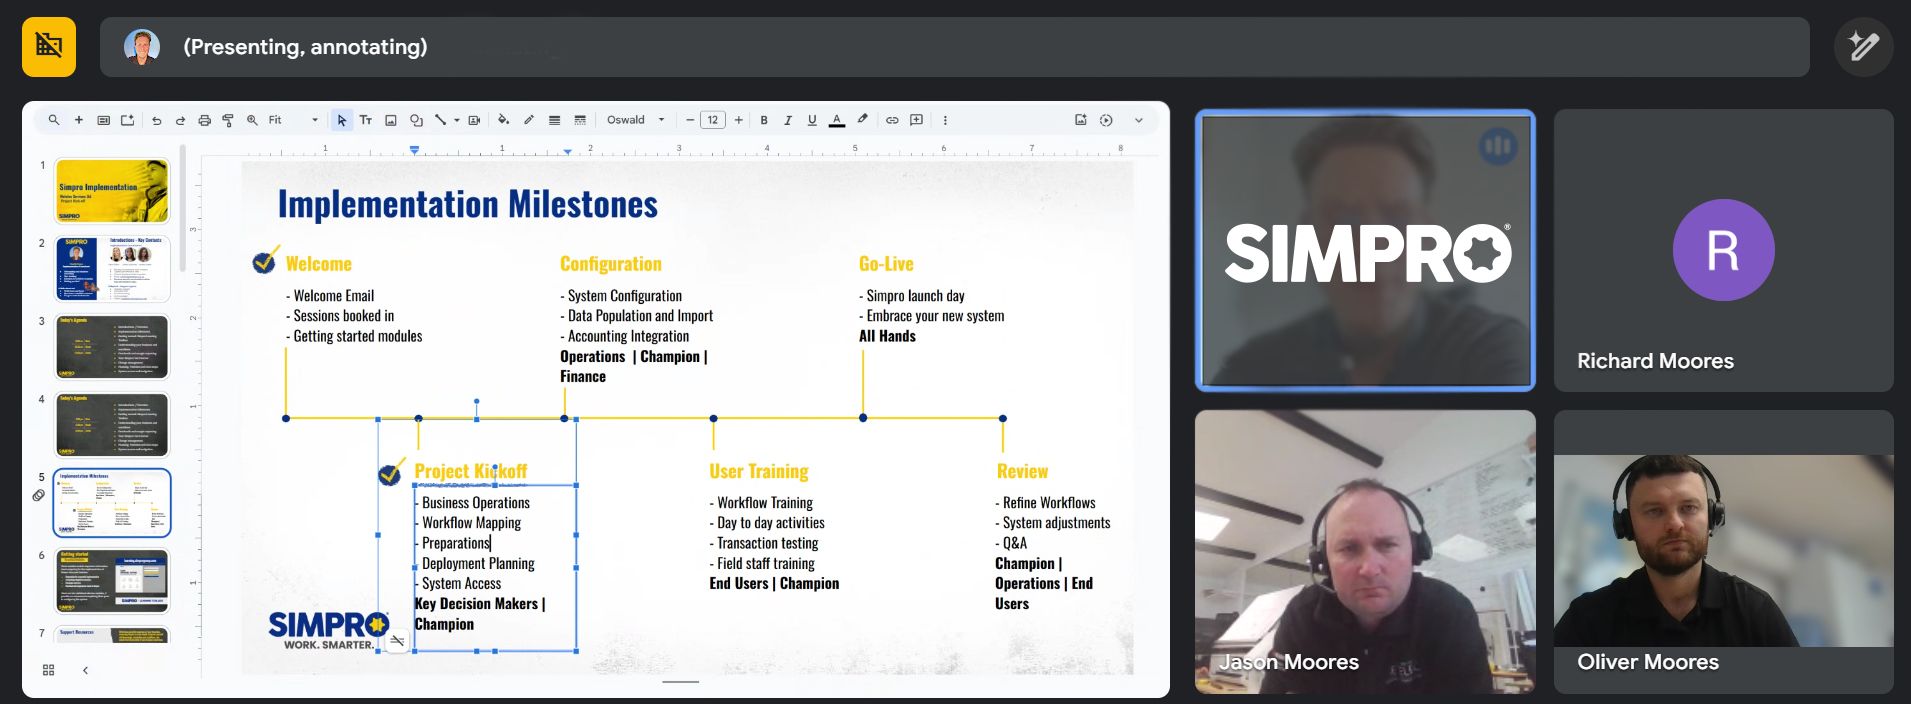Click the insert link icon
The height and width of the screenshot is (704, 1911).
[892, 120]
